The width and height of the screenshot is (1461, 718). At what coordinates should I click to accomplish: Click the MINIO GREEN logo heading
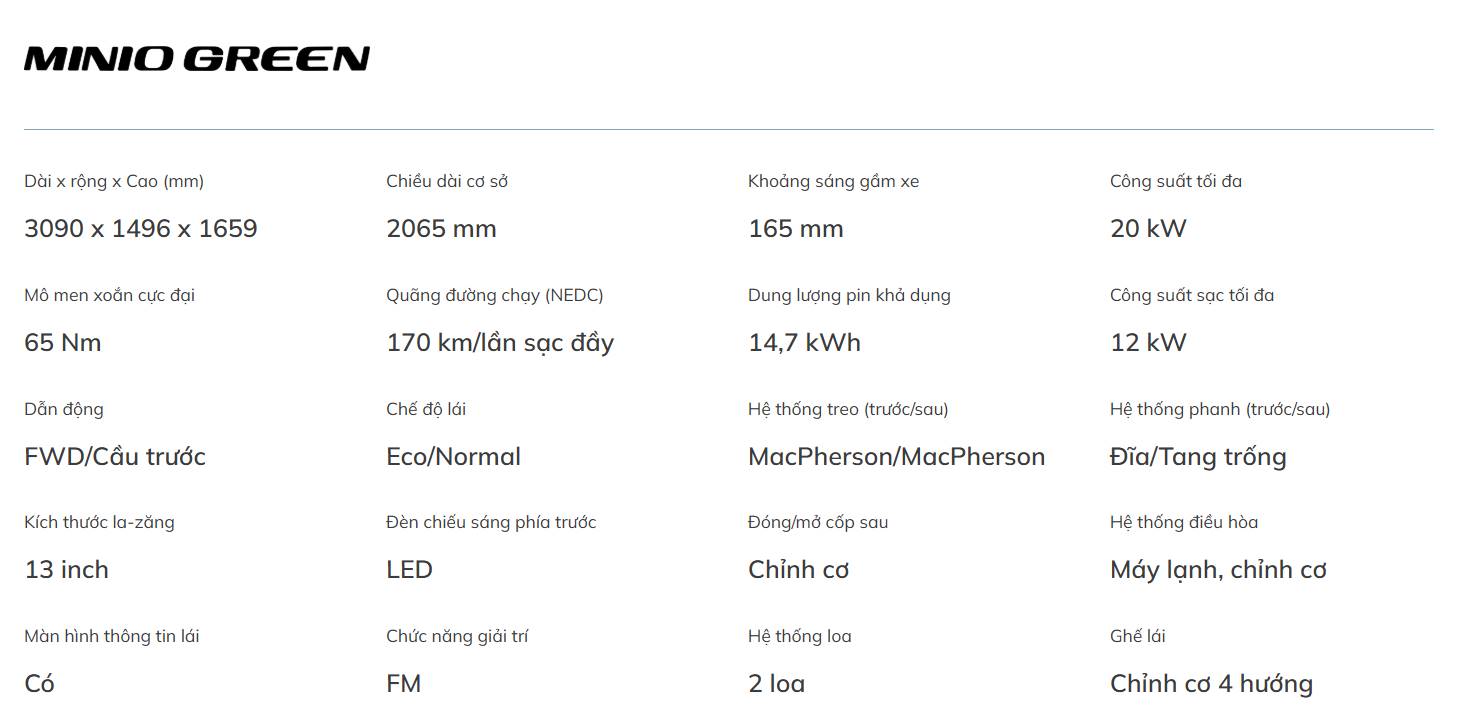tap(197, 59)
